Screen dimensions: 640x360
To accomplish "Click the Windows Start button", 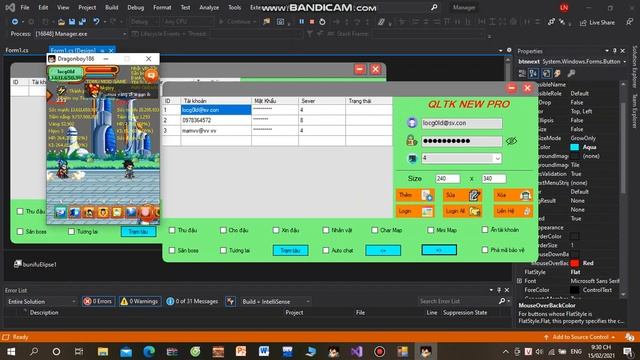I will 11,351.
